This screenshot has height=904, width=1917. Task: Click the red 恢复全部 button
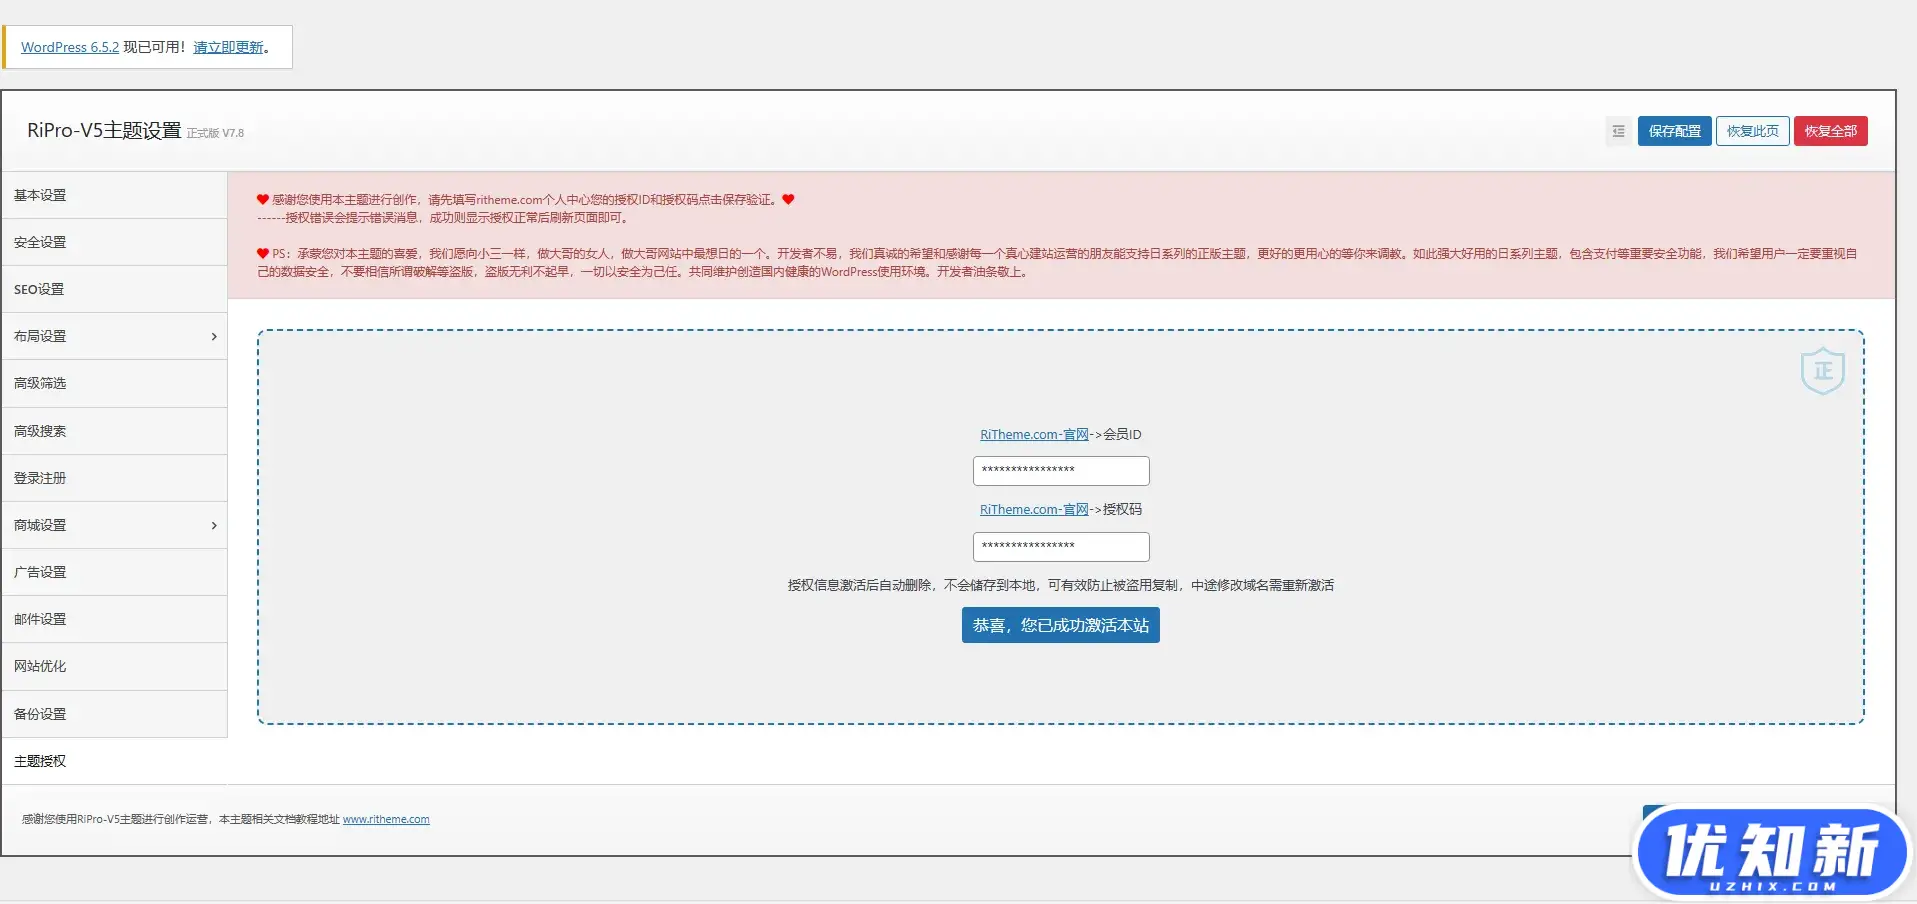pyautogui.click(x=1830, y=131)
